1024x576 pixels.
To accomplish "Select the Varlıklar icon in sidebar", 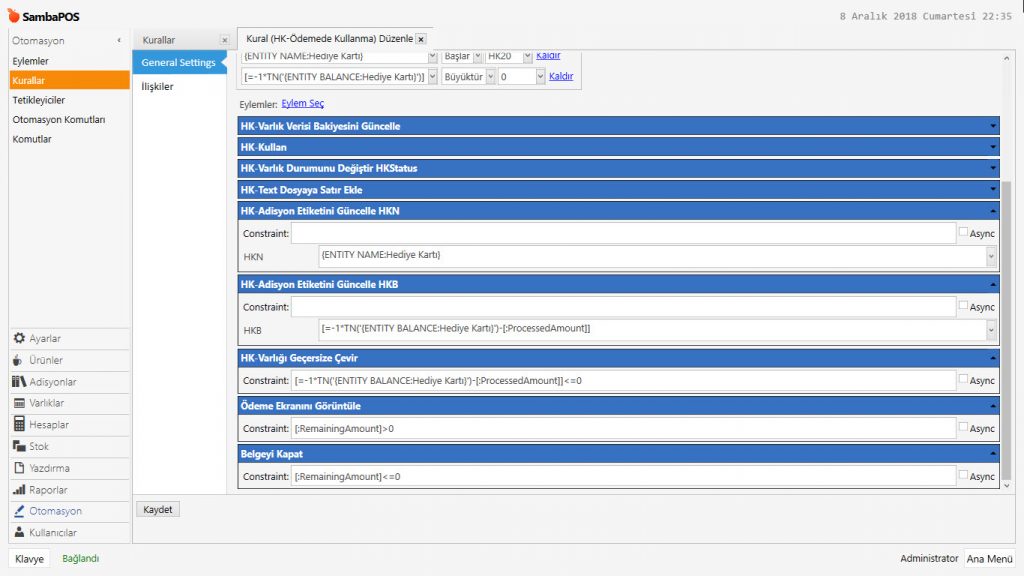I will [x=19, y=403].
